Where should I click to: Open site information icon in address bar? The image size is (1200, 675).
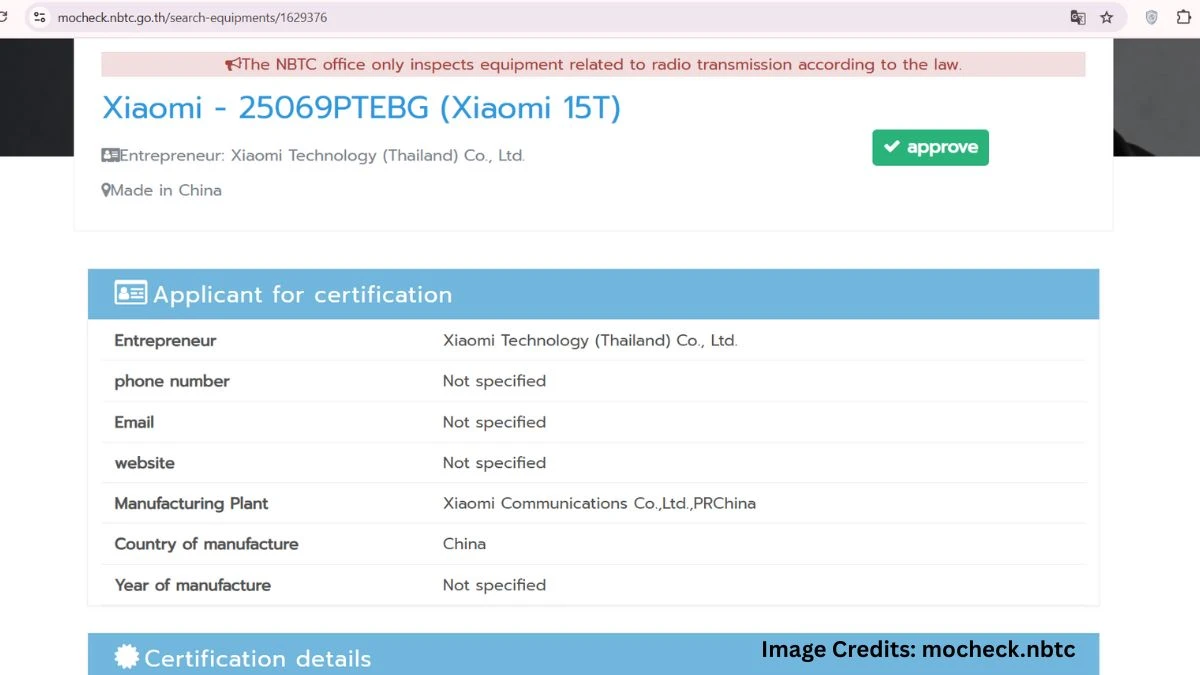coord(40,17)
